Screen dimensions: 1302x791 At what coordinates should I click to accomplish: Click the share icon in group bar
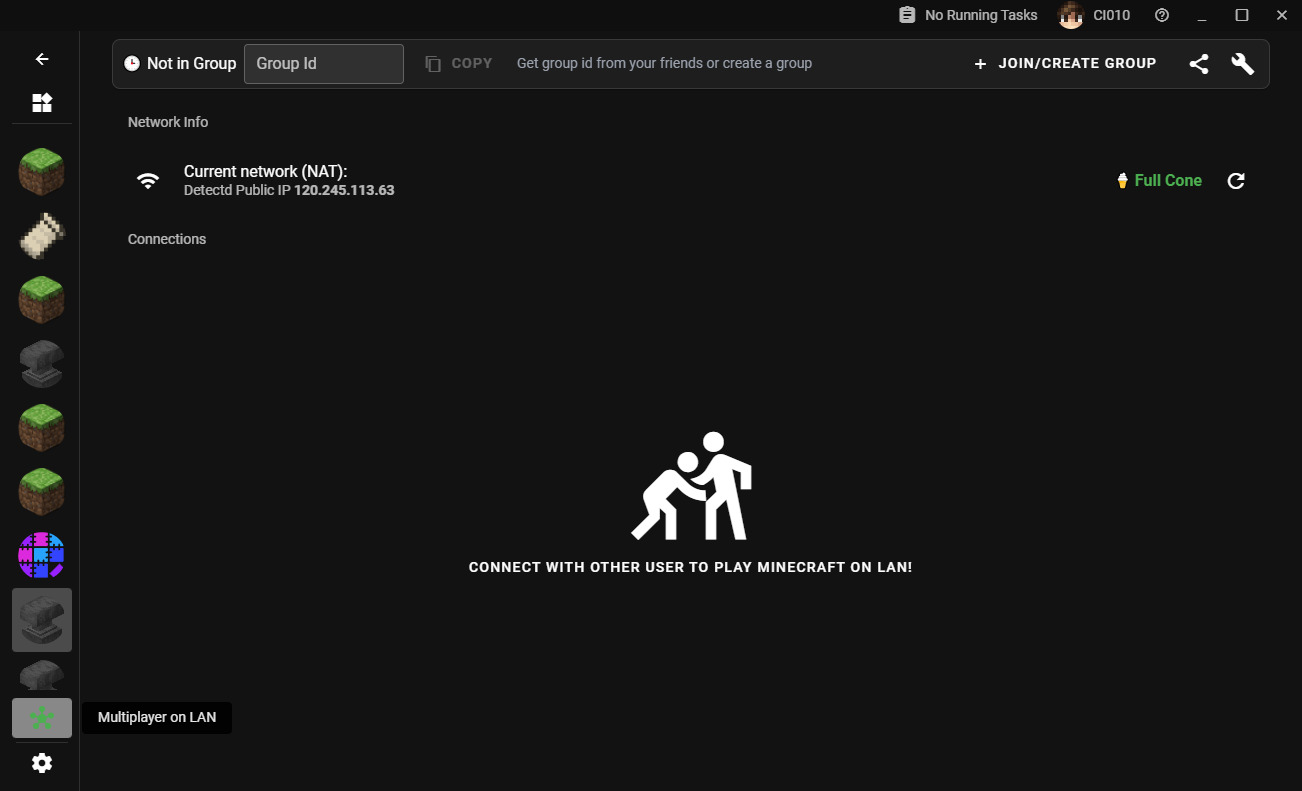1199,64
